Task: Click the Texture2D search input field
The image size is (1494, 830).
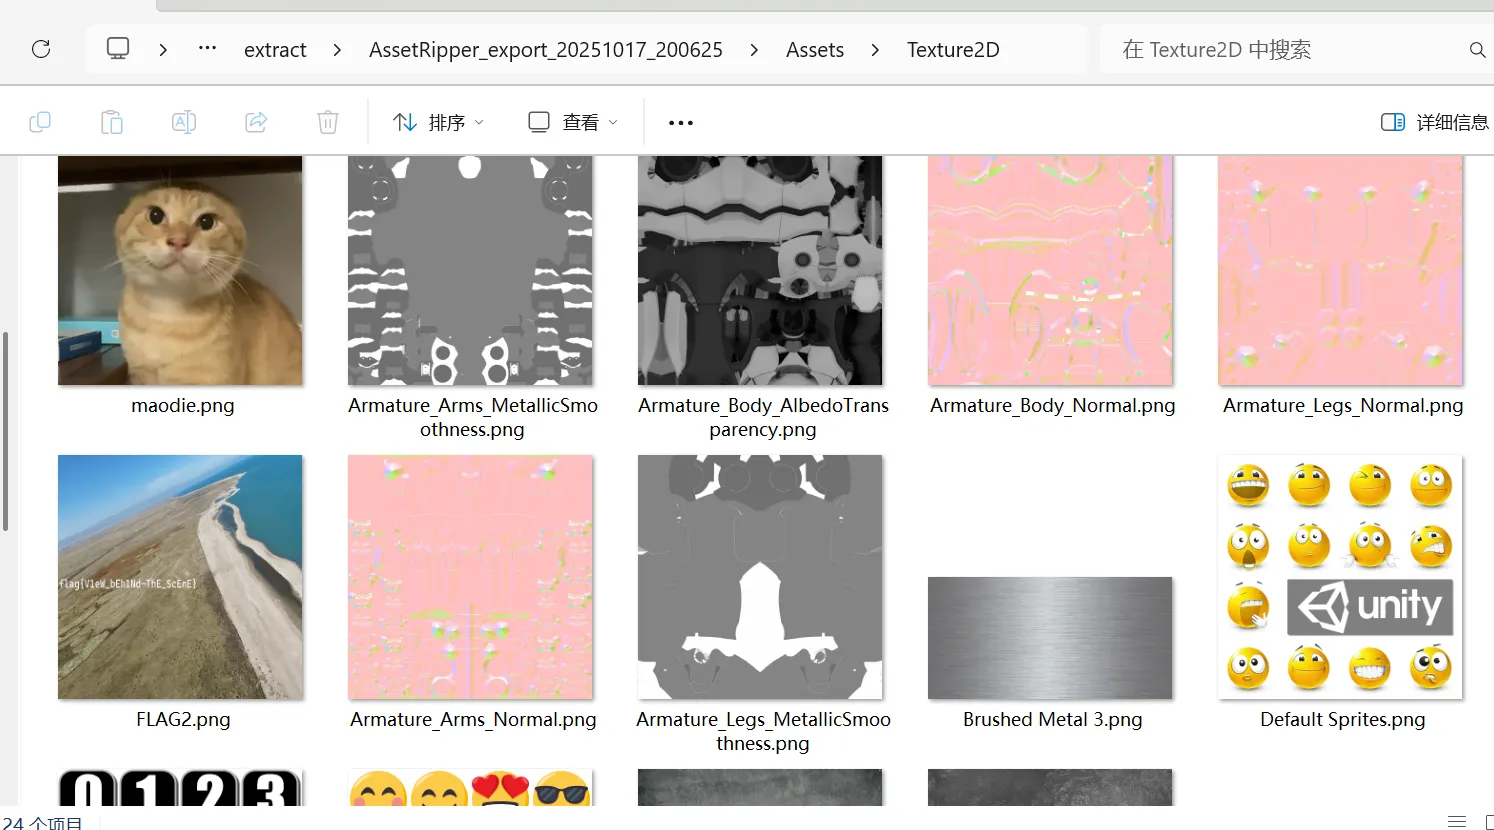Action: (x=1280, y=50)
